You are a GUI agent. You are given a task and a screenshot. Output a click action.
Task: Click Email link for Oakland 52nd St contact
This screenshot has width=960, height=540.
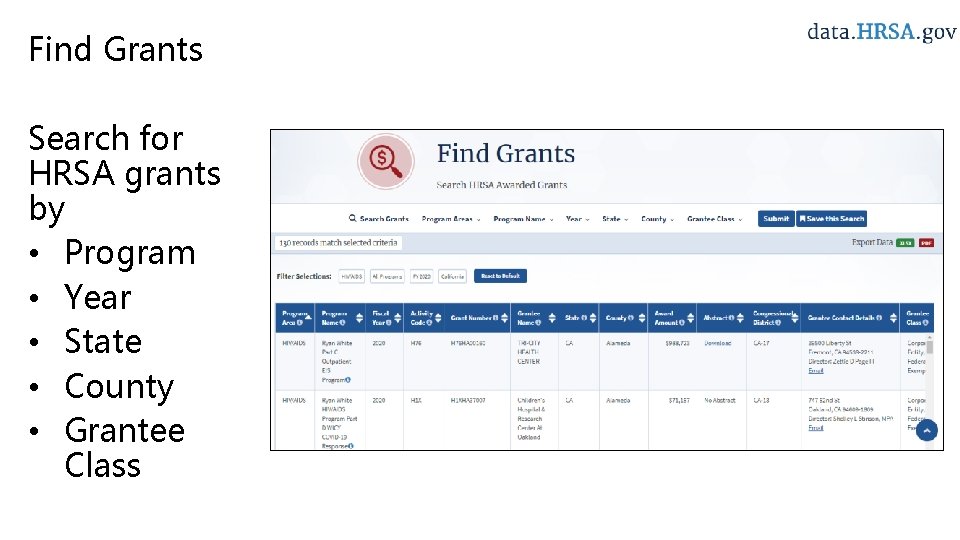click(x=816, y=428)
